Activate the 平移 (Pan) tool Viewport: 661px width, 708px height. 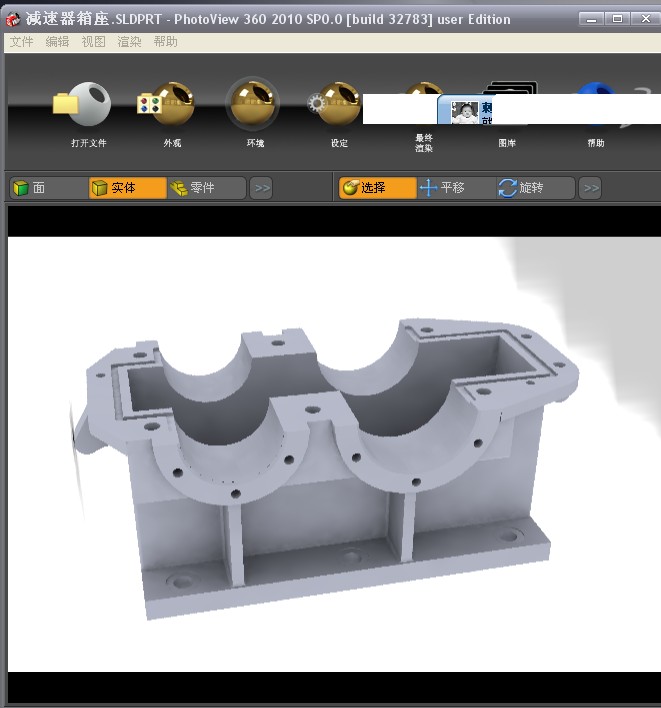[x=456, y=188]
